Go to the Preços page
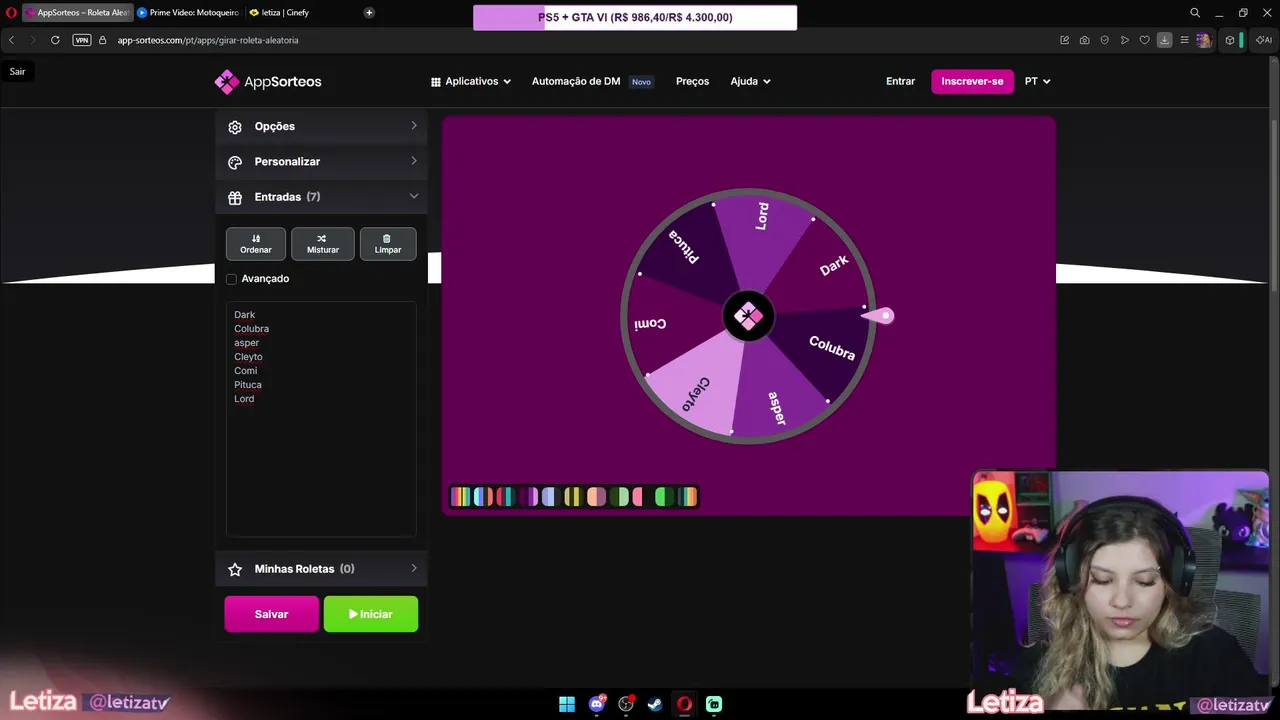The image size is (1280, 720). pos(692,82)
